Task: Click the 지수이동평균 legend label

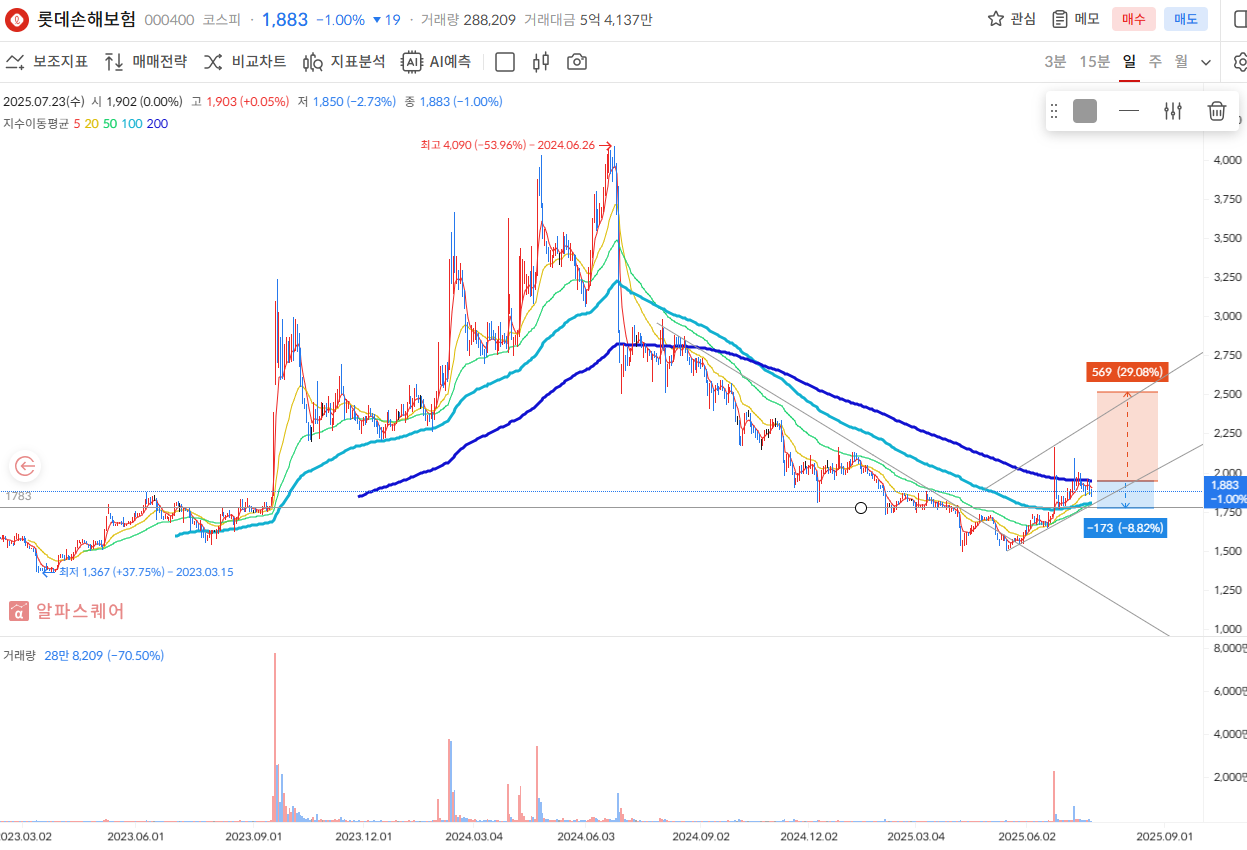Action: (x=36, y=124)
